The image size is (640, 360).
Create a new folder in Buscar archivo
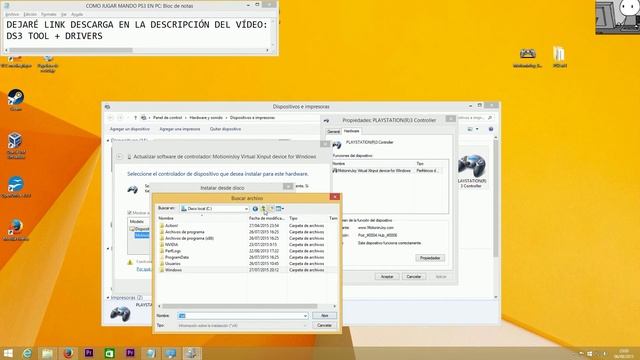(271, 209)
